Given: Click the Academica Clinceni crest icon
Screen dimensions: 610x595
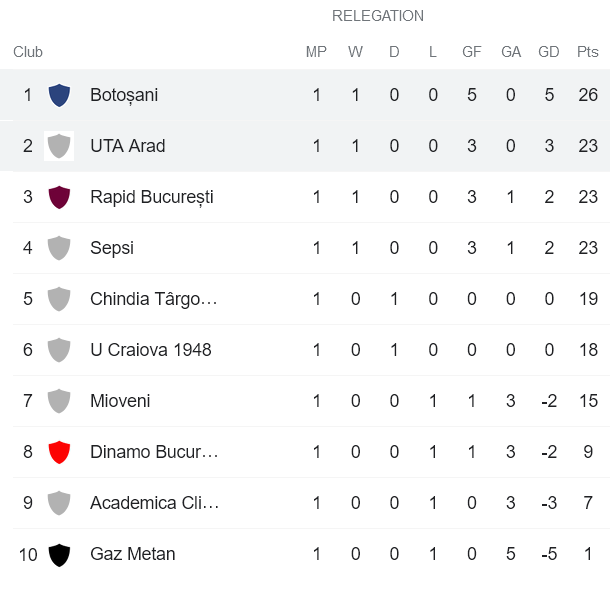Looking at the screenshot, I should point(59,503).
